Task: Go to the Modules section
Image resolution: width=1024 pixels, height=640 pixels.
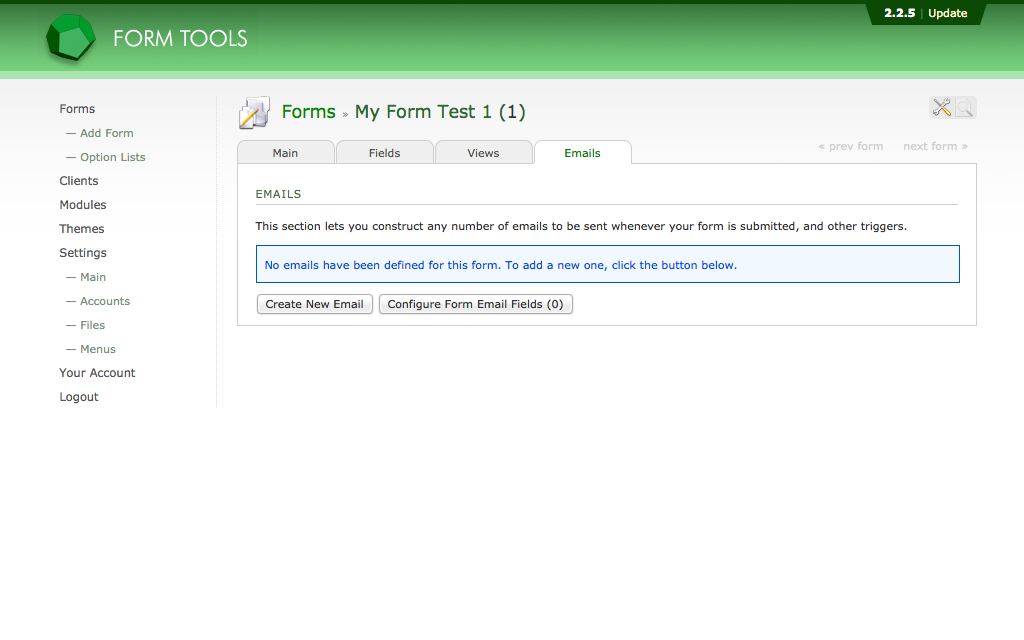Action: tap(82, 204)
